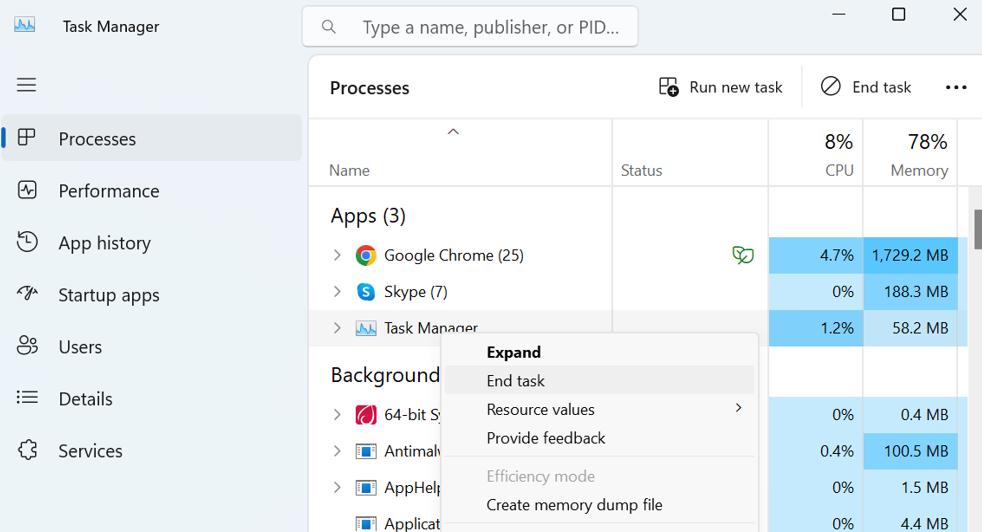Click the Applicat process row icon
The width and height of the screenshot is (982, 532).
point(366,523)
